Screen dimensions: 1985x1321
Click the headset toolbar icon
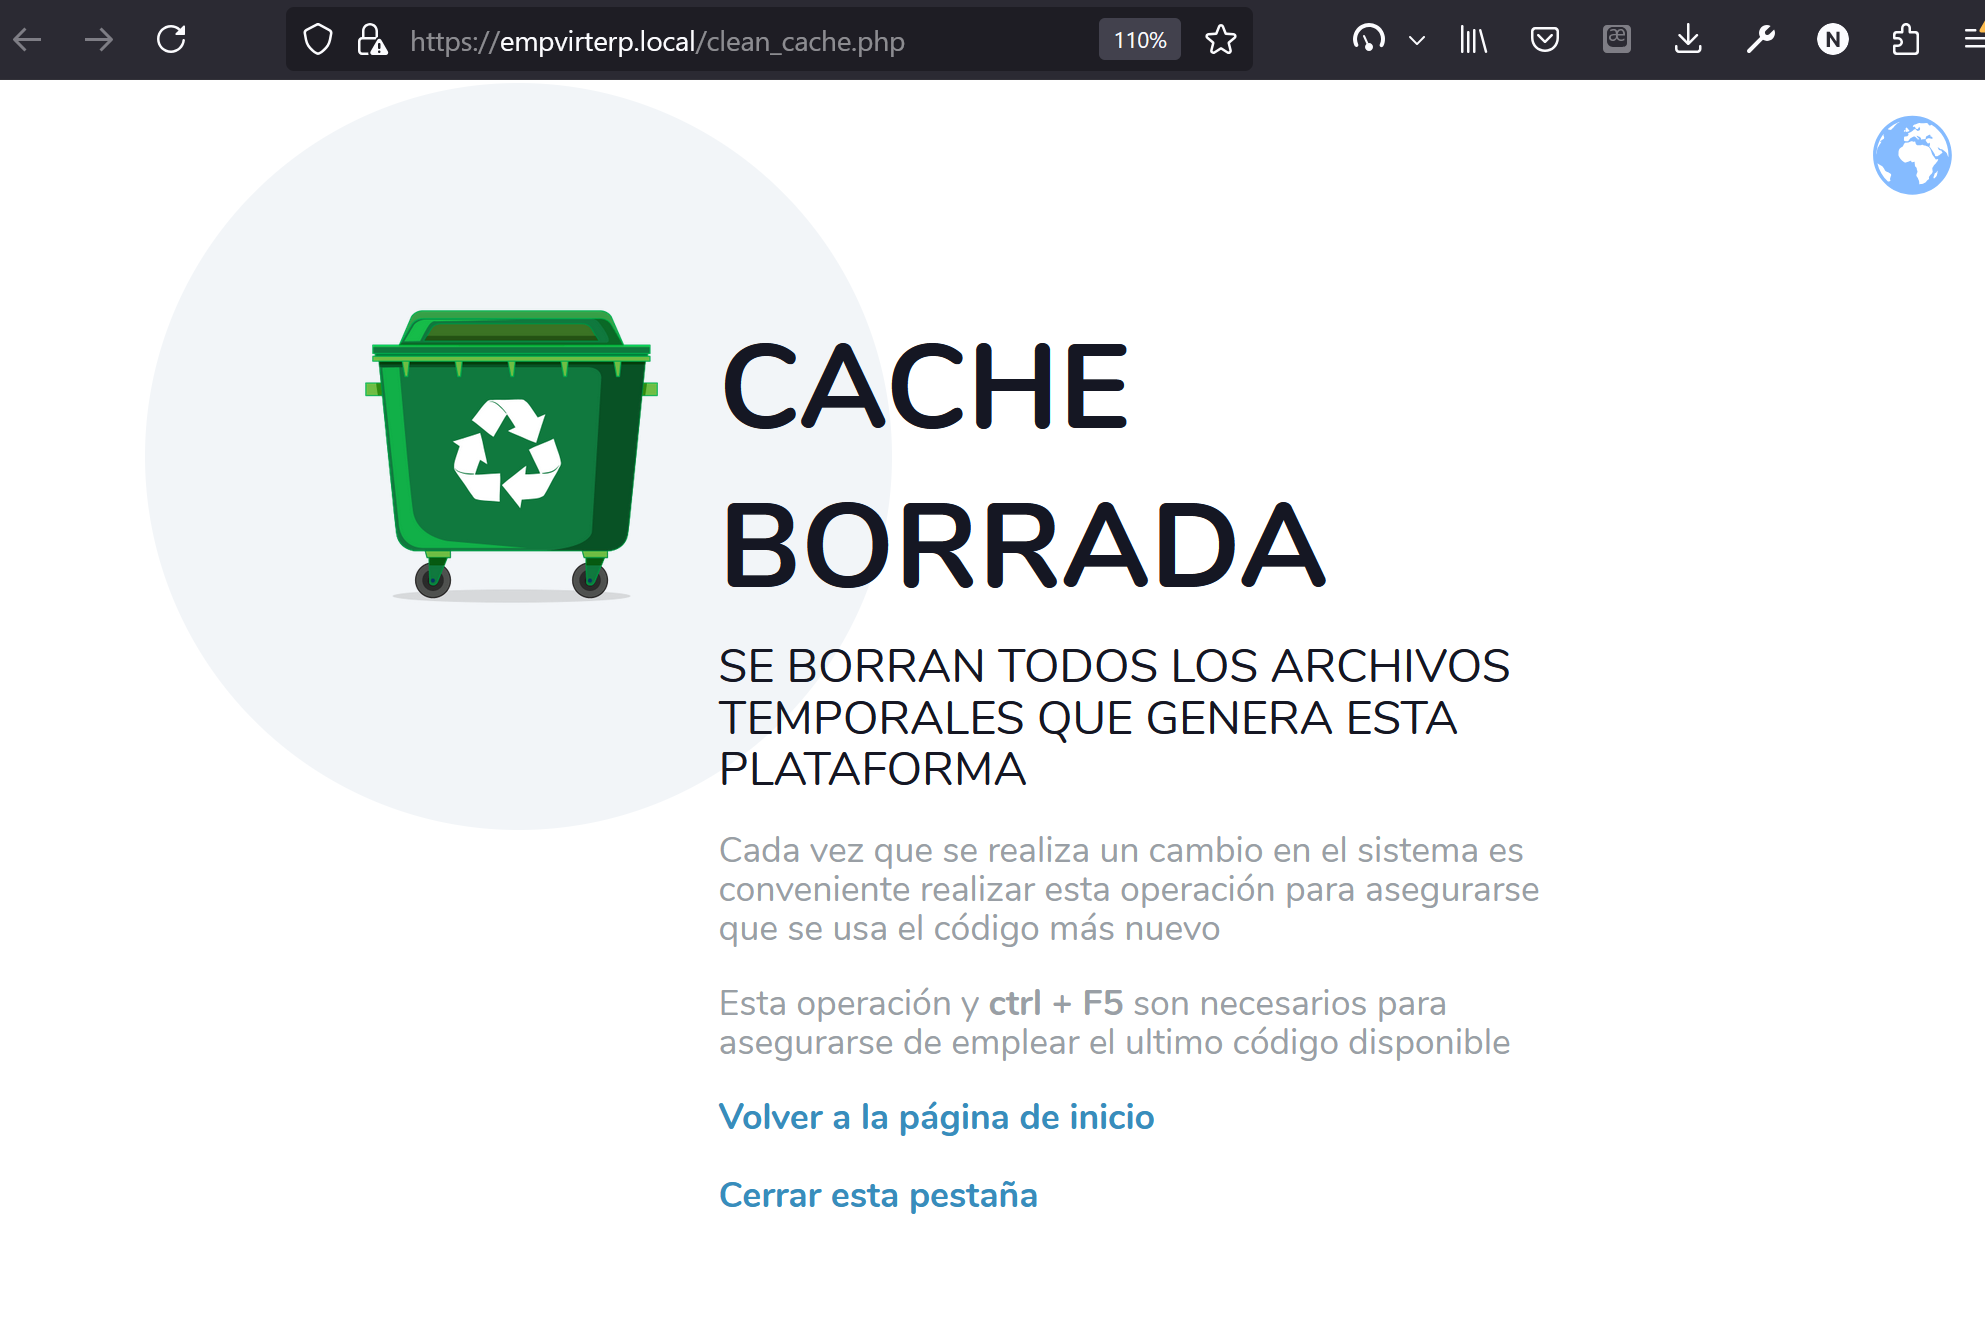click(x=1368, y=40)
